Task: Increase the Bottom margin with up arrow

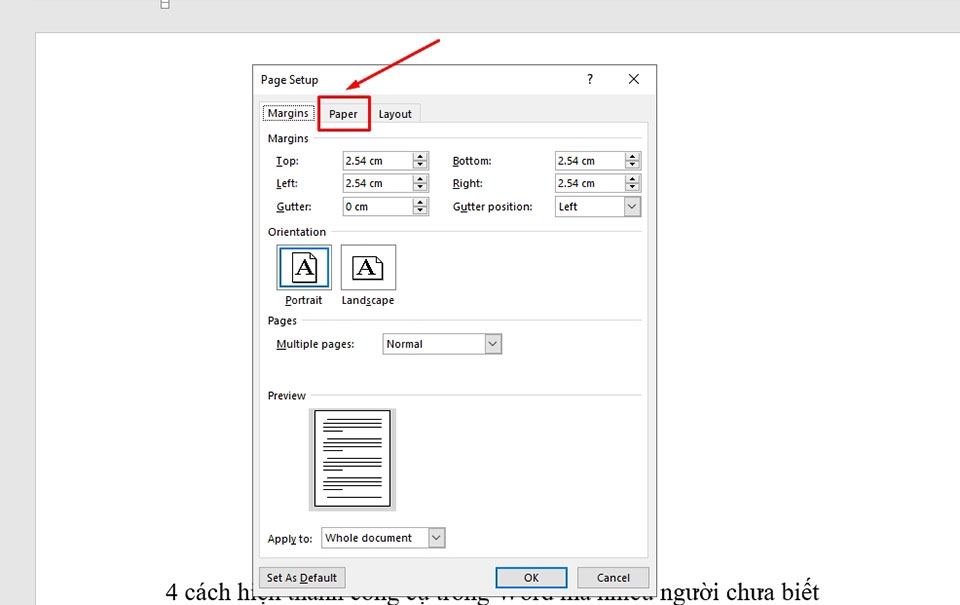Action: tap(632, 156)
